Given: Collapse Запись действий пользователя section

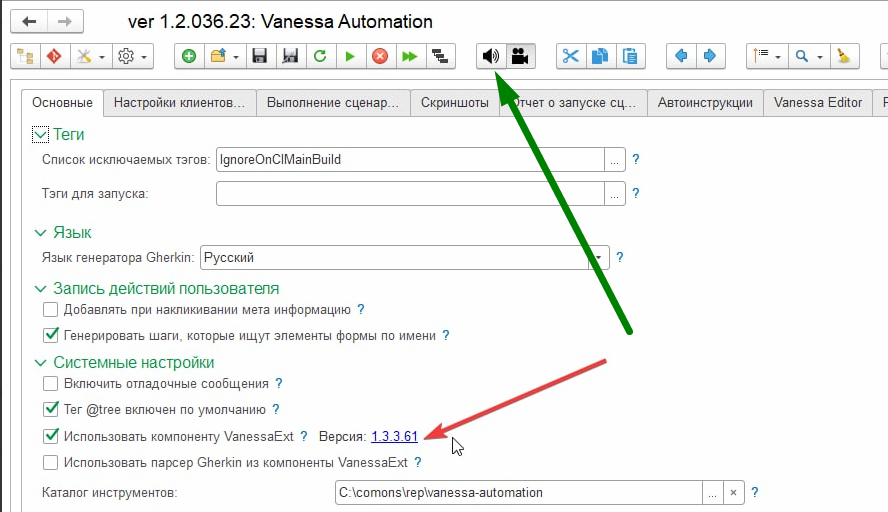Looking at the screenshot, I should pyautogui.click(x=40, y=289).
